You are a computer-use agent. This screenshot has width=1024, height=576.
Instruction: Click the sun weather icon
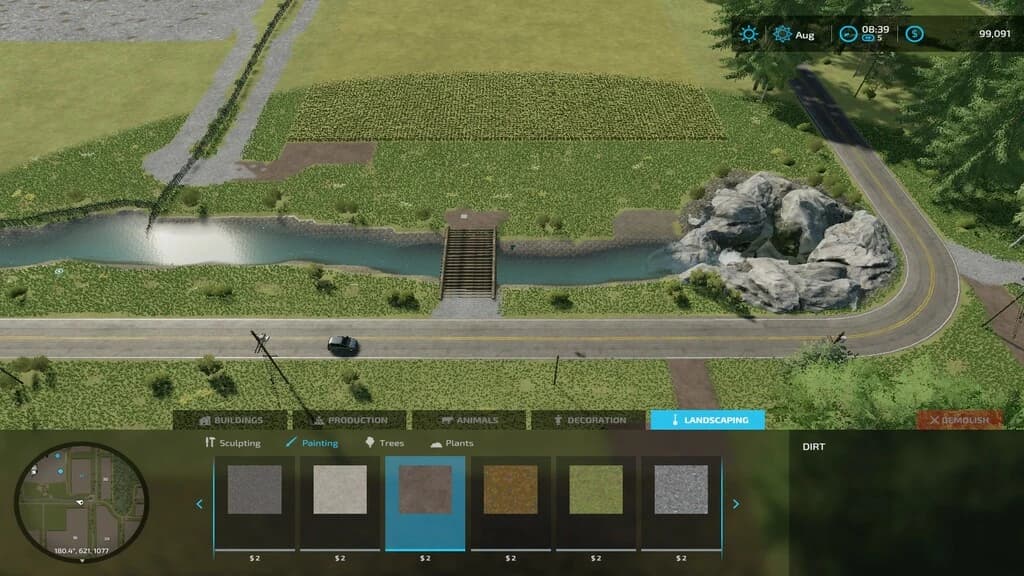(x=748, y=34)
